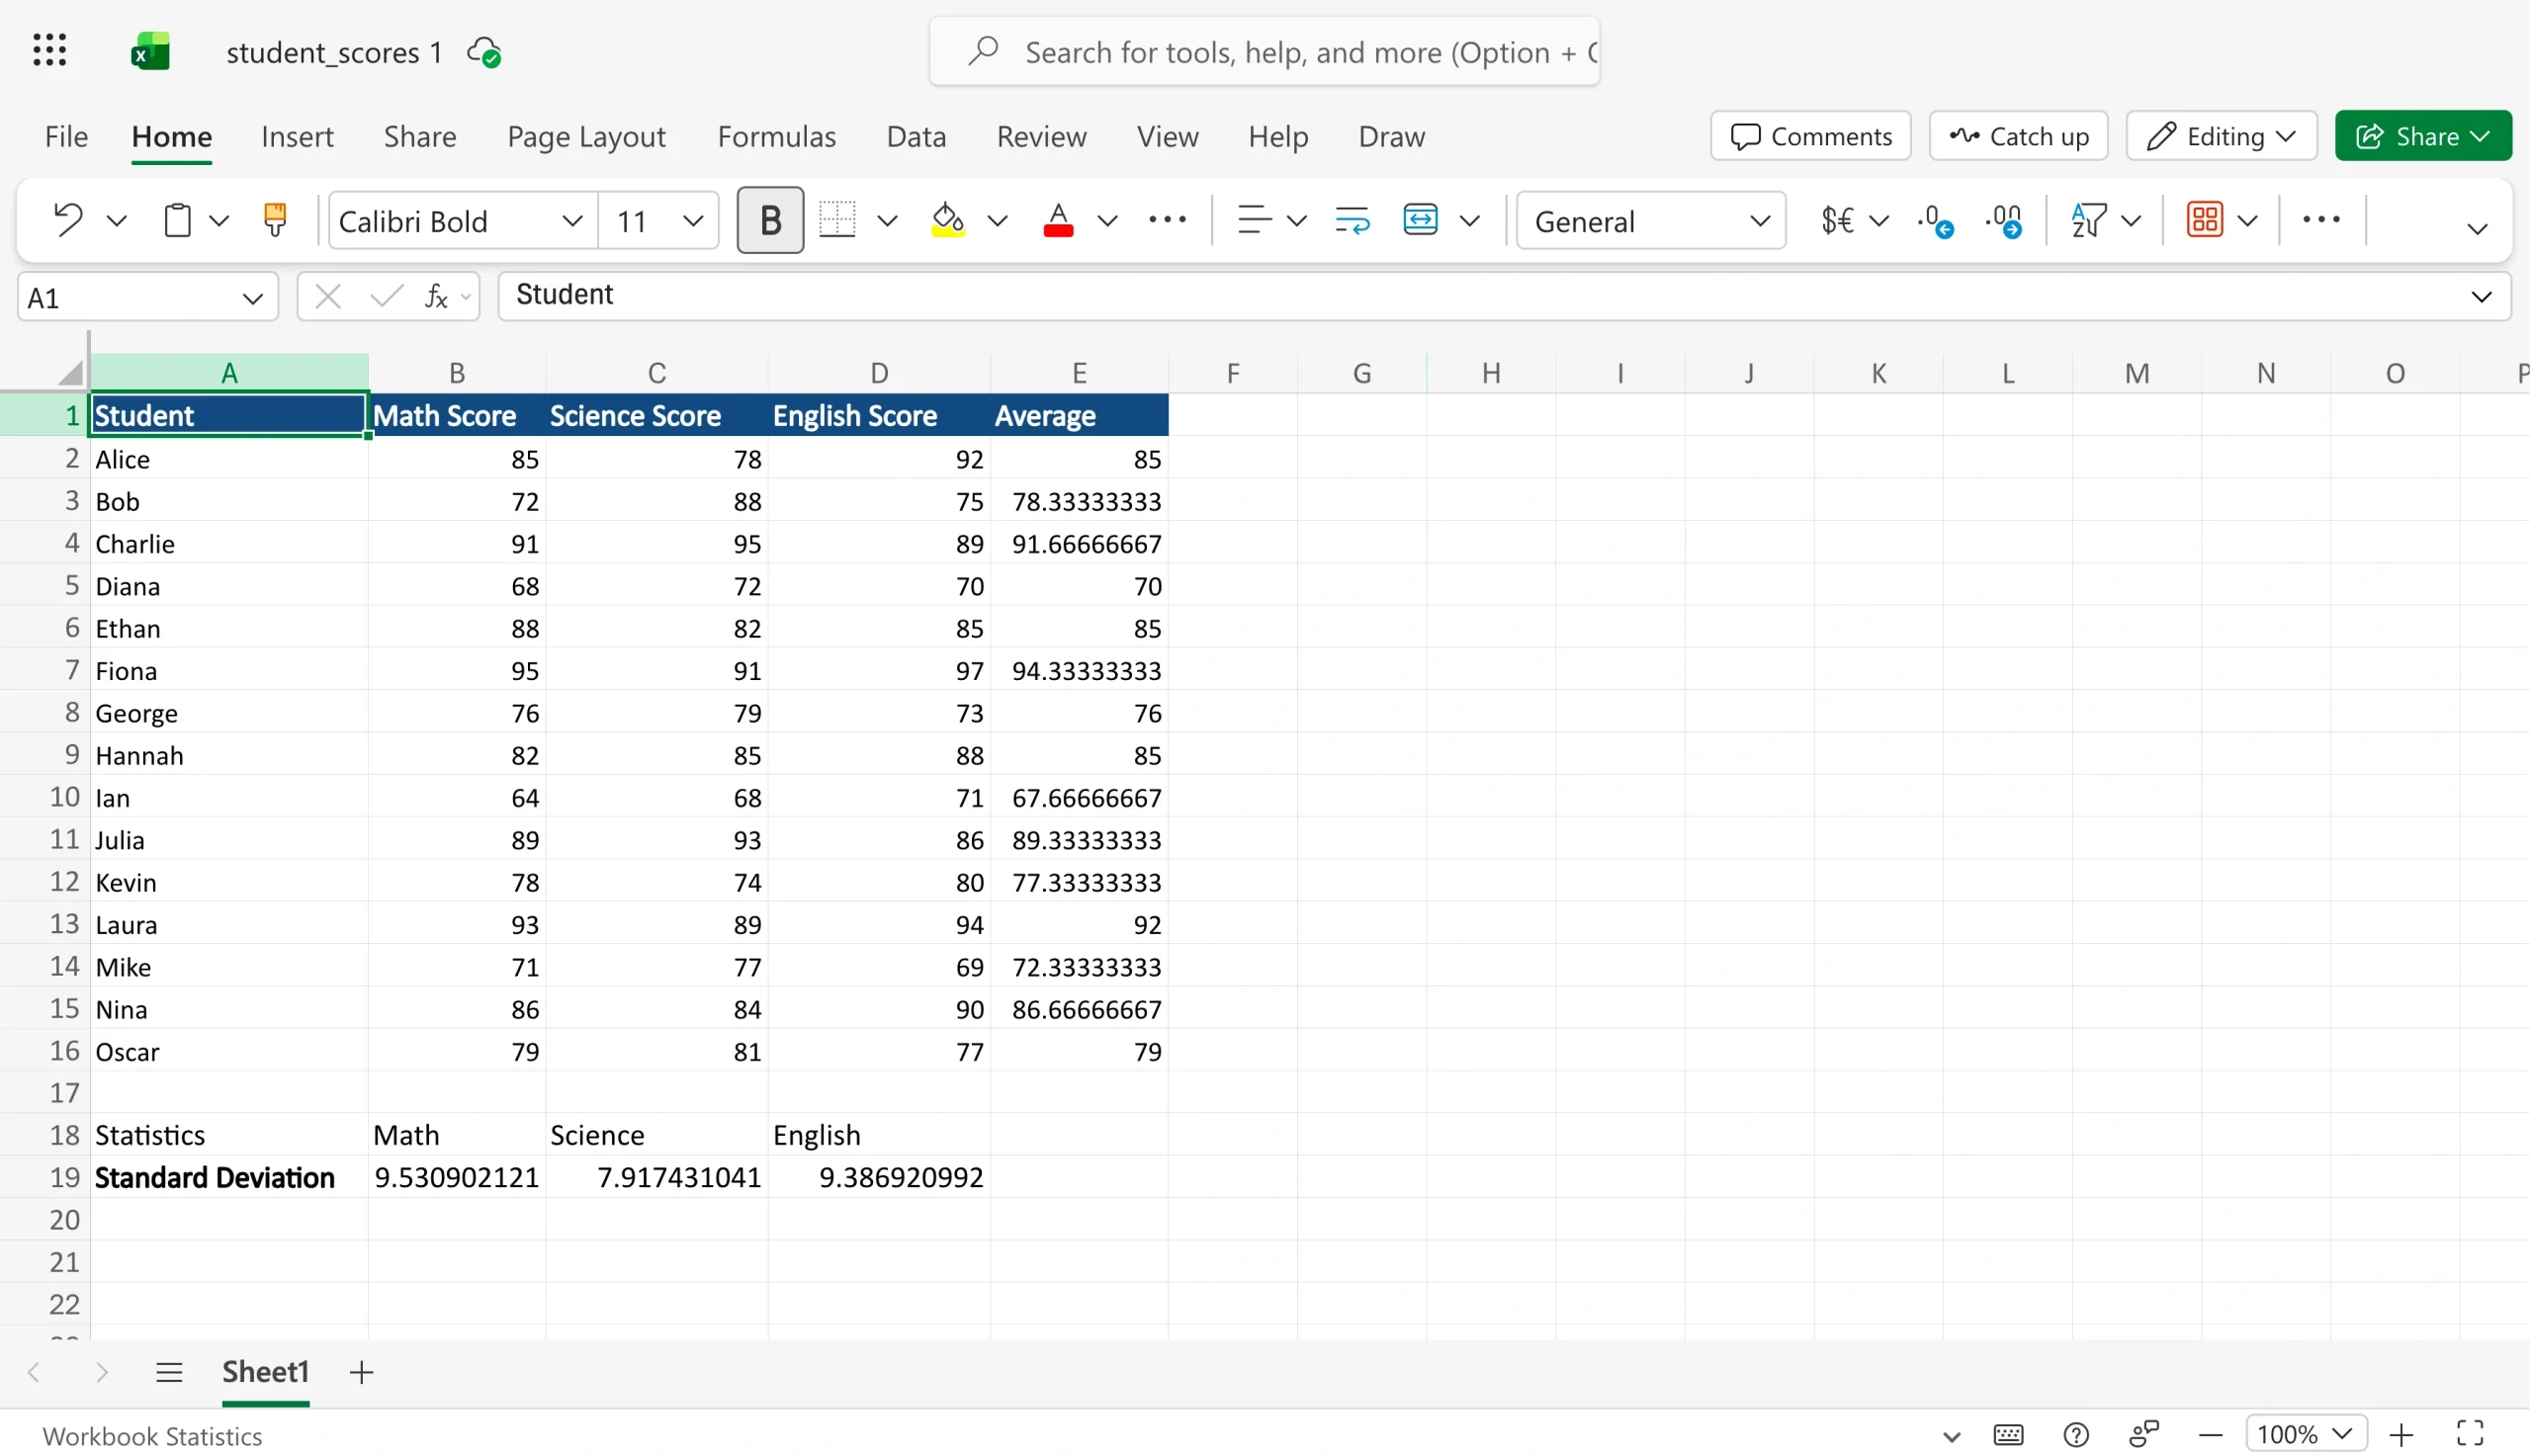2531x1456 pixels.
Task: Add a new sheet
Action: [361, 1373]
